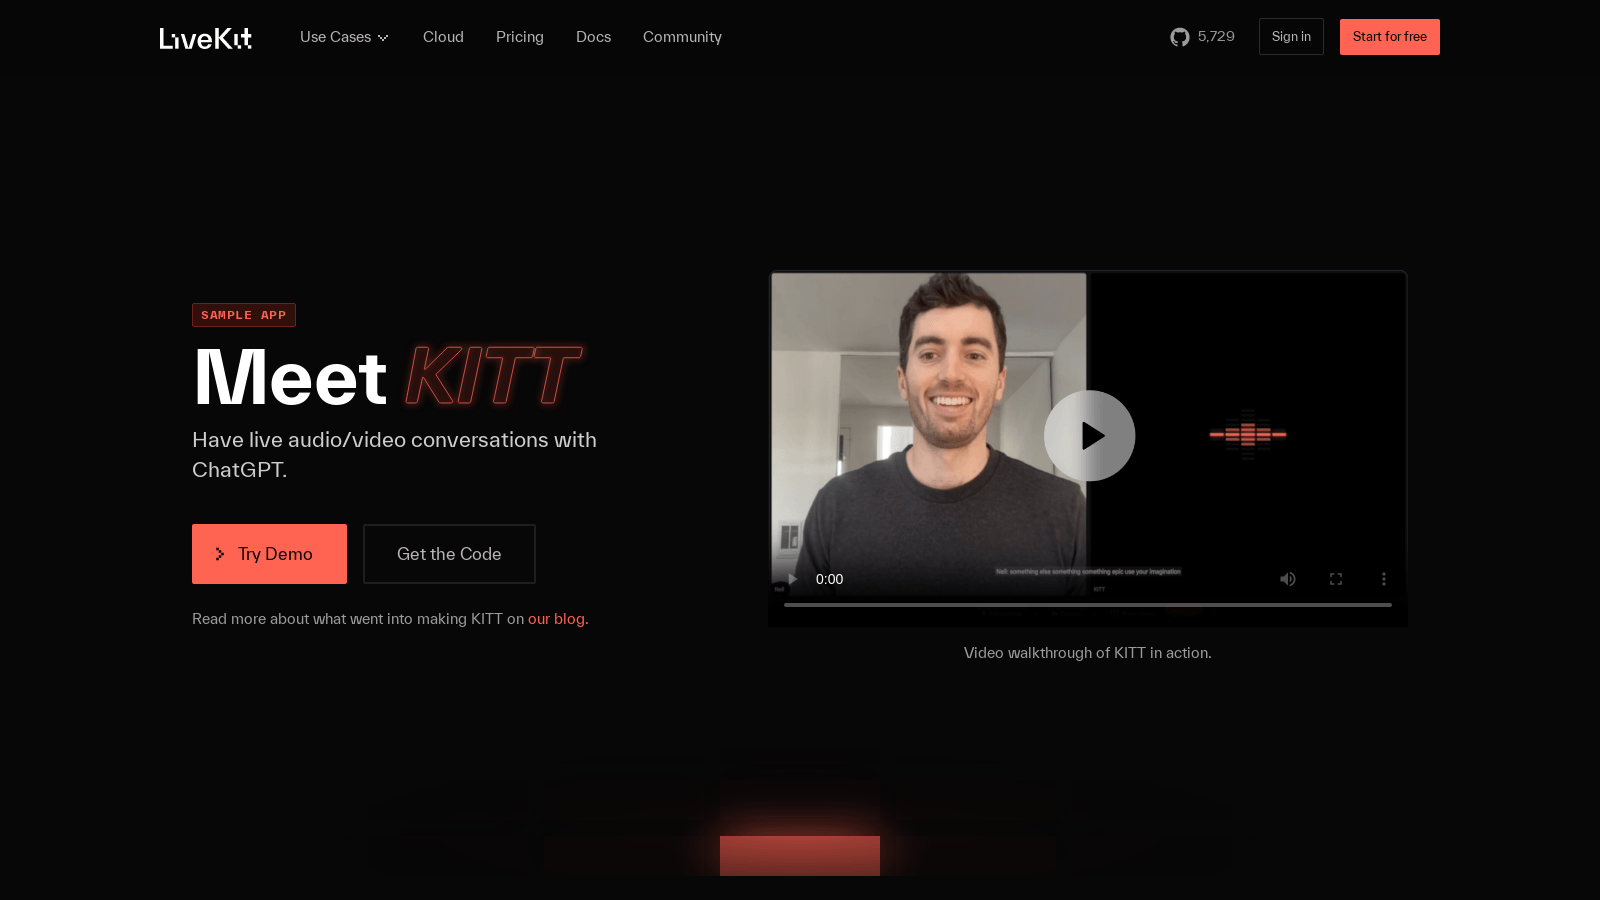This screenshot has height=900, width=1600.
Task: Open the video's three-dot more options menu
Action: click(x=1384, y=579)
